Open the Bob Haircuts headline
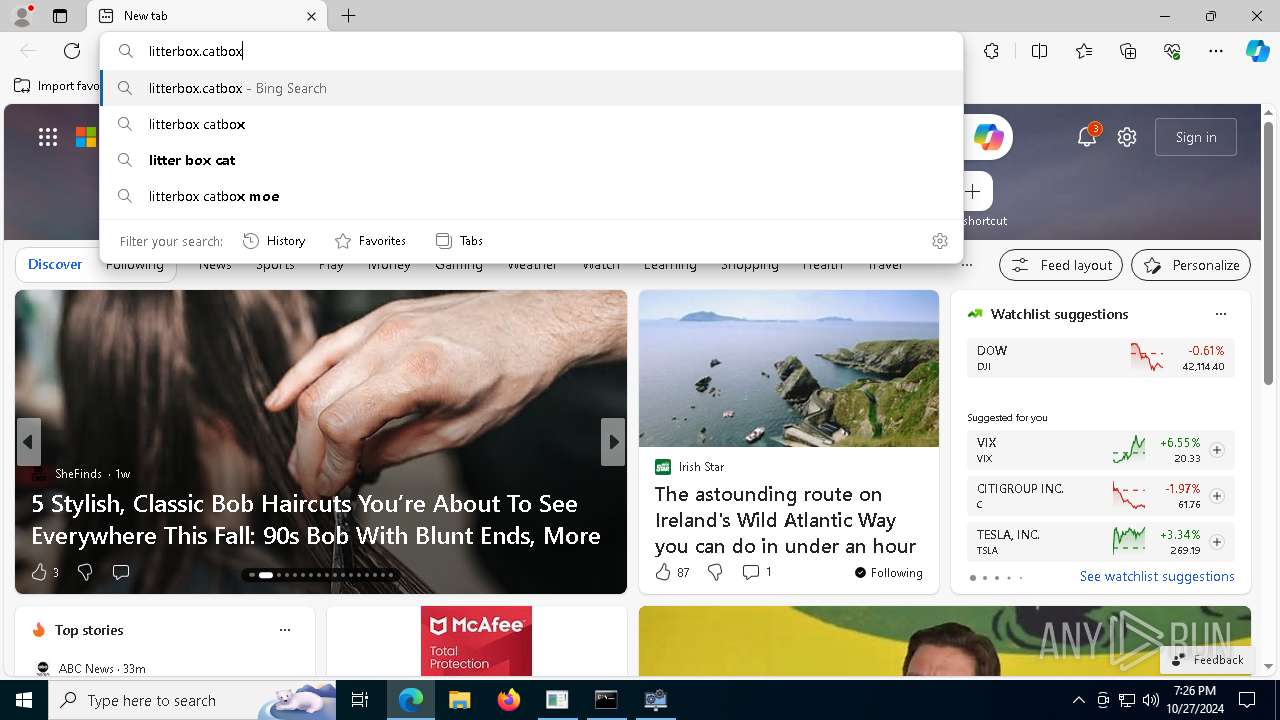Viewport: 1280px width, 720px height. (316, 519)
